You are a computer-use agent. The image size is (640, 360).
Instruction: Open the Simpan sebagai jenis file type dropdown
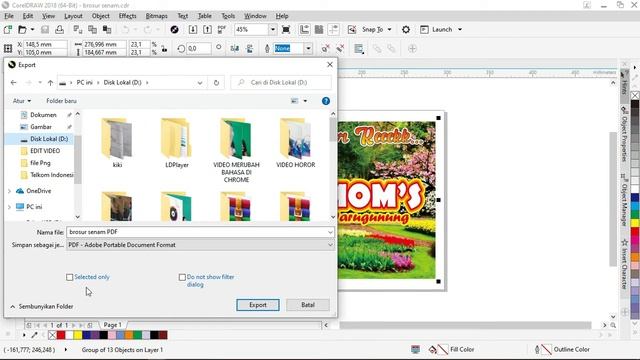click(330, 245)
